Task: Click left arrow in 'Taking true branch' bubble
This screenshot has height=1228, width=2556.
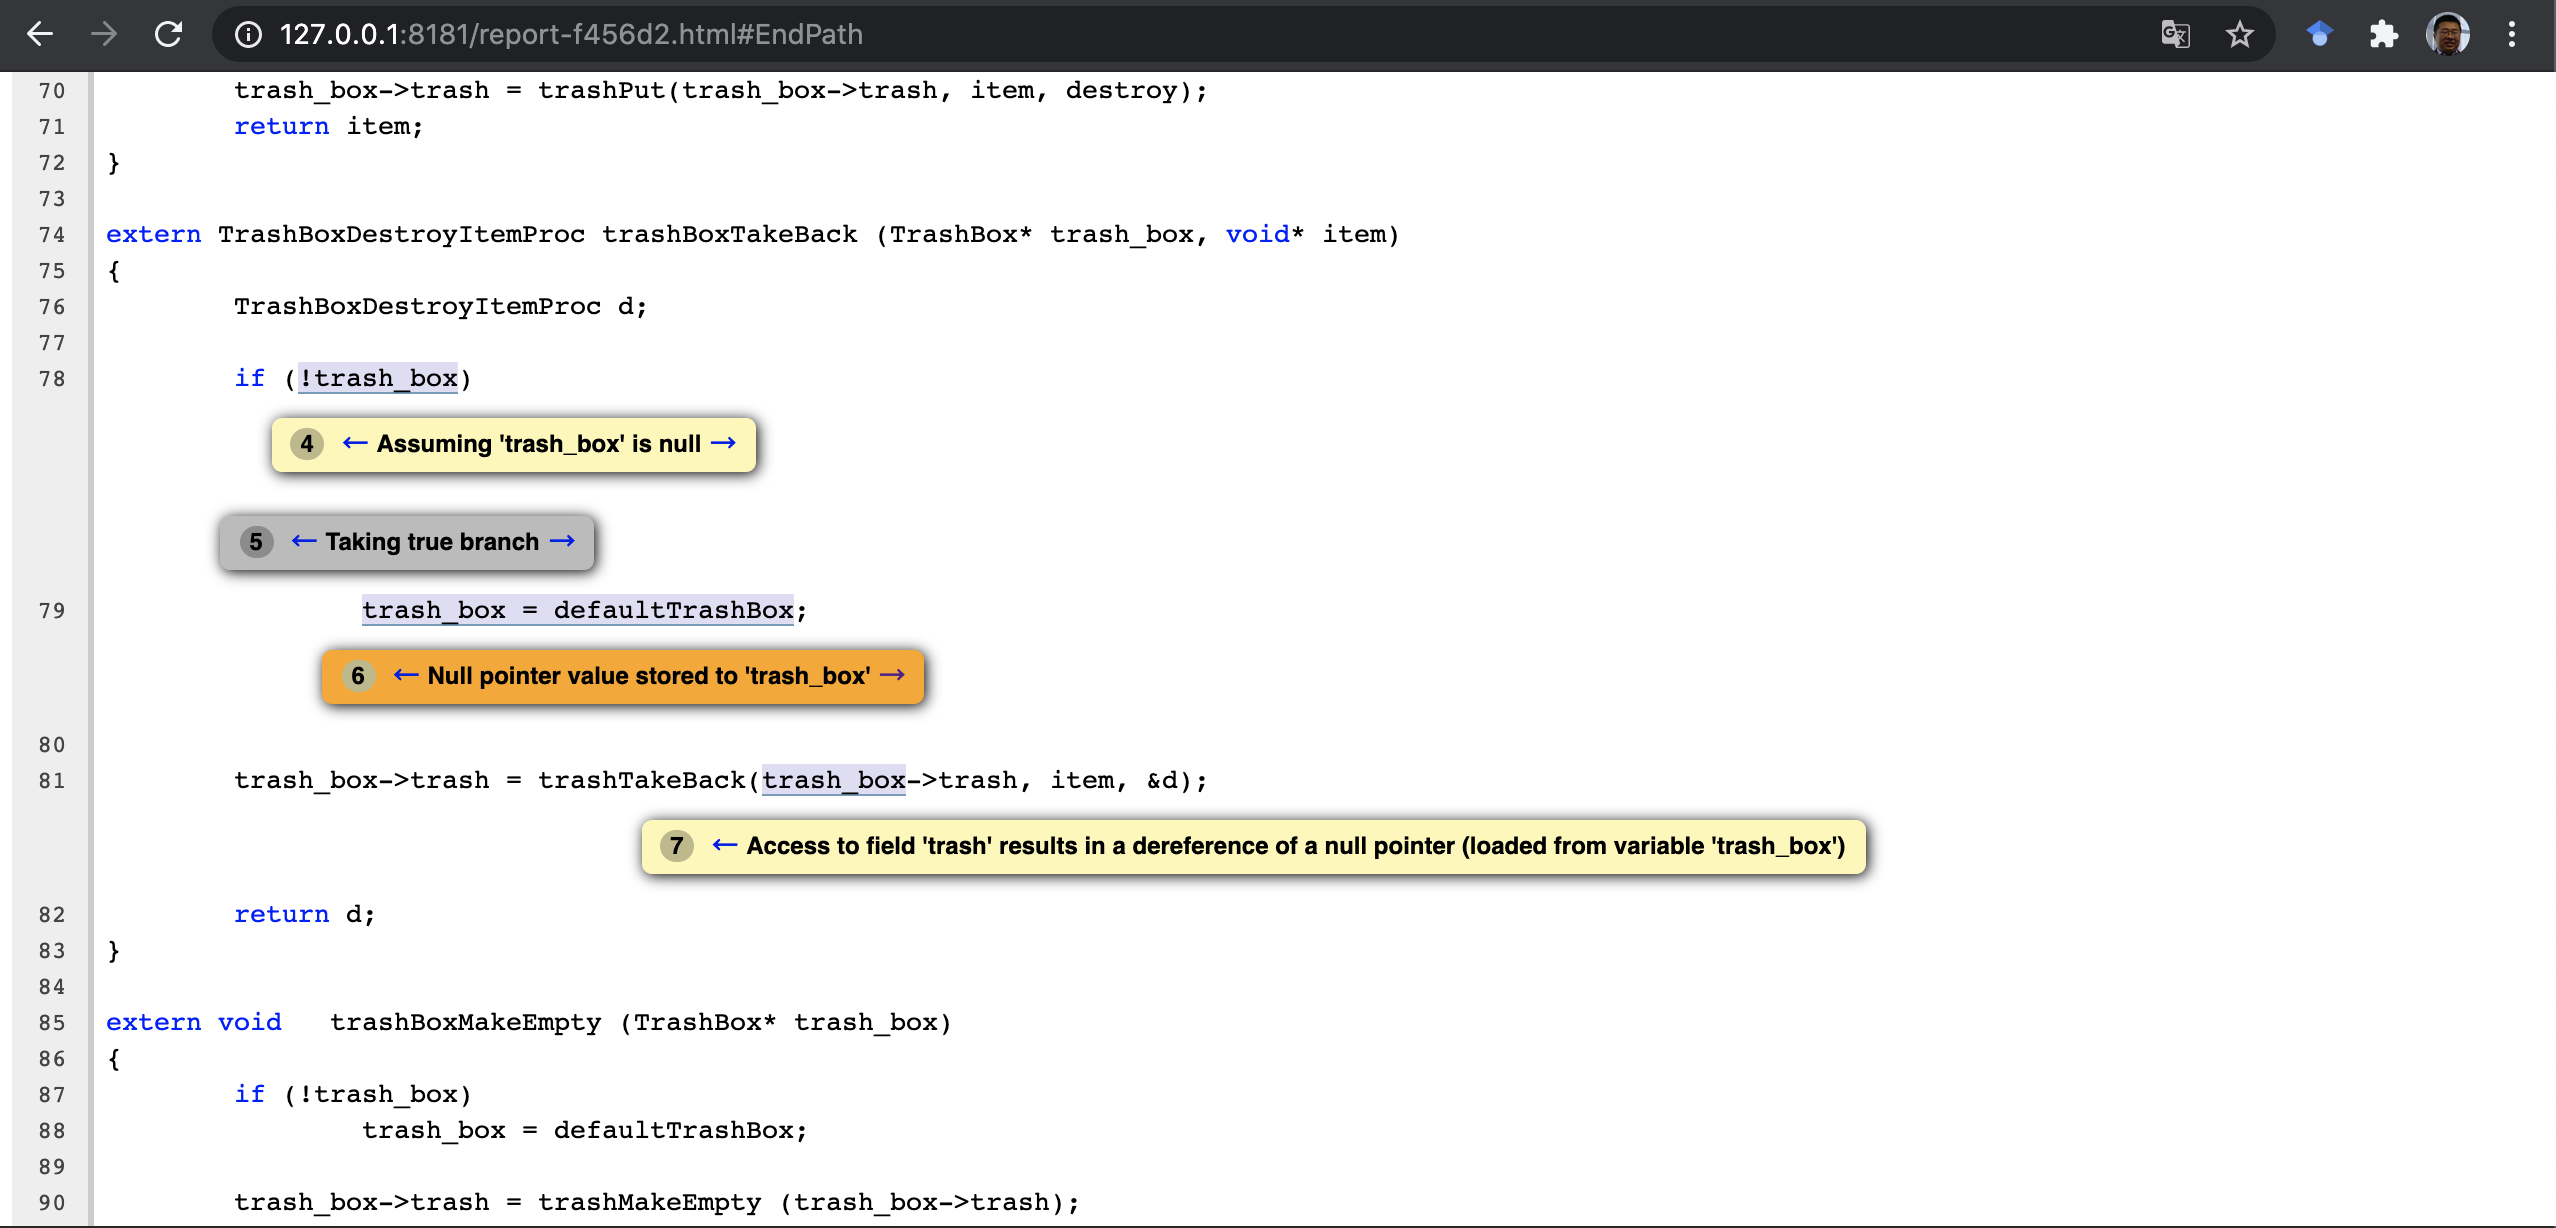Action: point(303,541)
